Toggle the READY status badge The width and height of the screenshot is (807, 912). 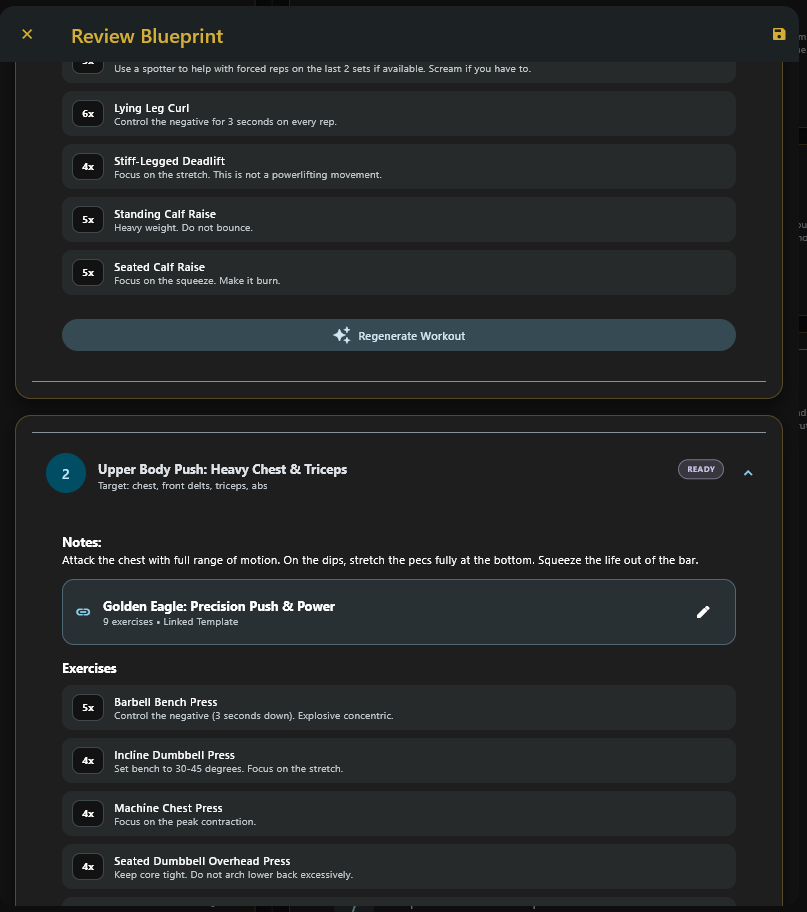700,469
